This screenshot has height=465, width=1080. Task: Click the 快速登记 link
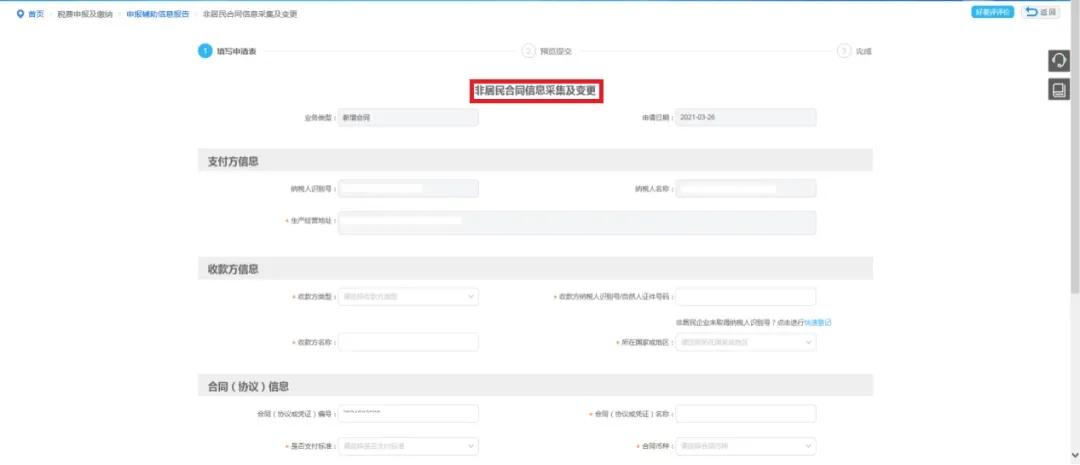820,322
